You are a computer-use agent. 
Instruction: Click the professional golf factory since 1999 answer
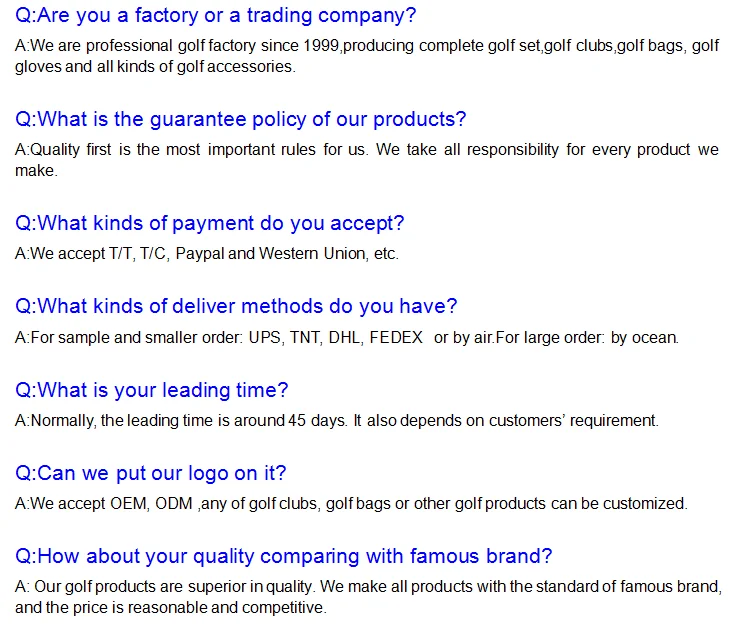coord(367,46)
